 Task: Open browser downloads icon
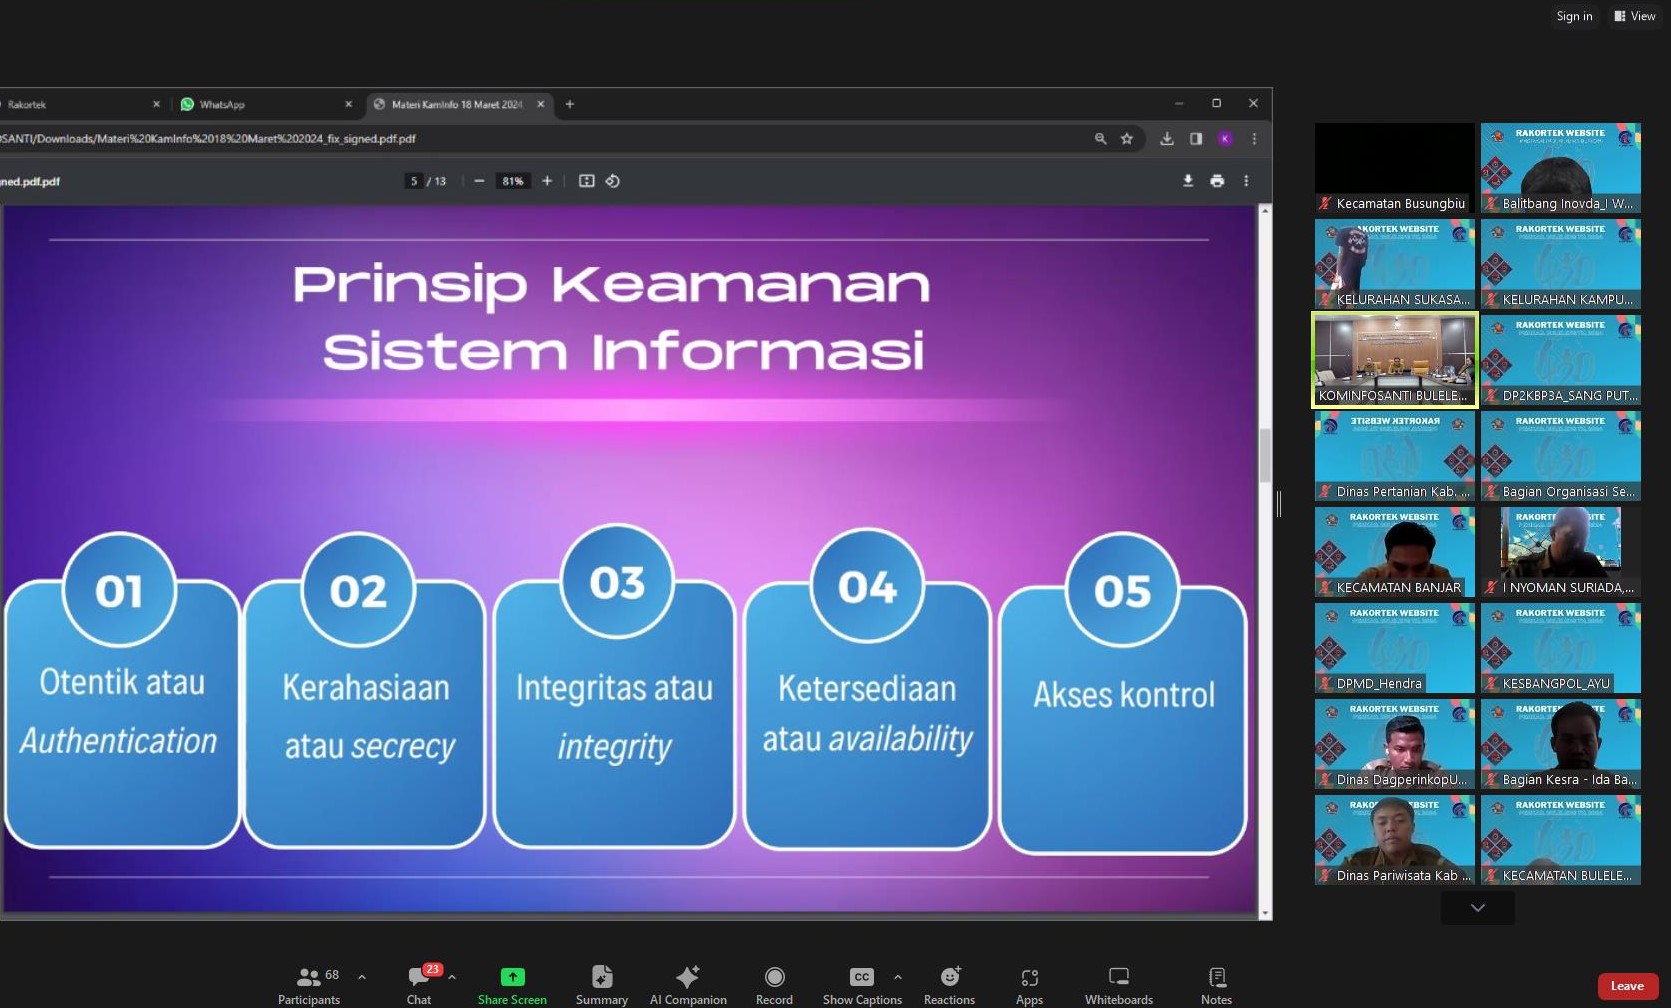click(x=1166, y=139)
